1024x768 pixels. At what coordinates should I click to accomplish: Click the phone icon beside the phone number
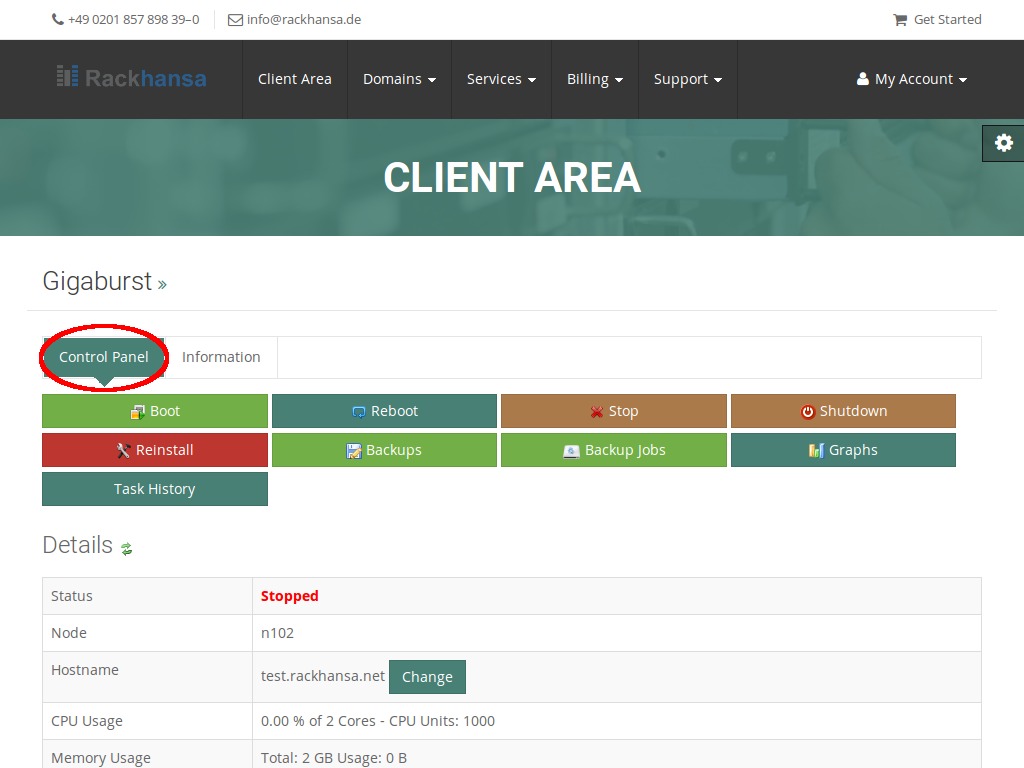tap(57, 20)
